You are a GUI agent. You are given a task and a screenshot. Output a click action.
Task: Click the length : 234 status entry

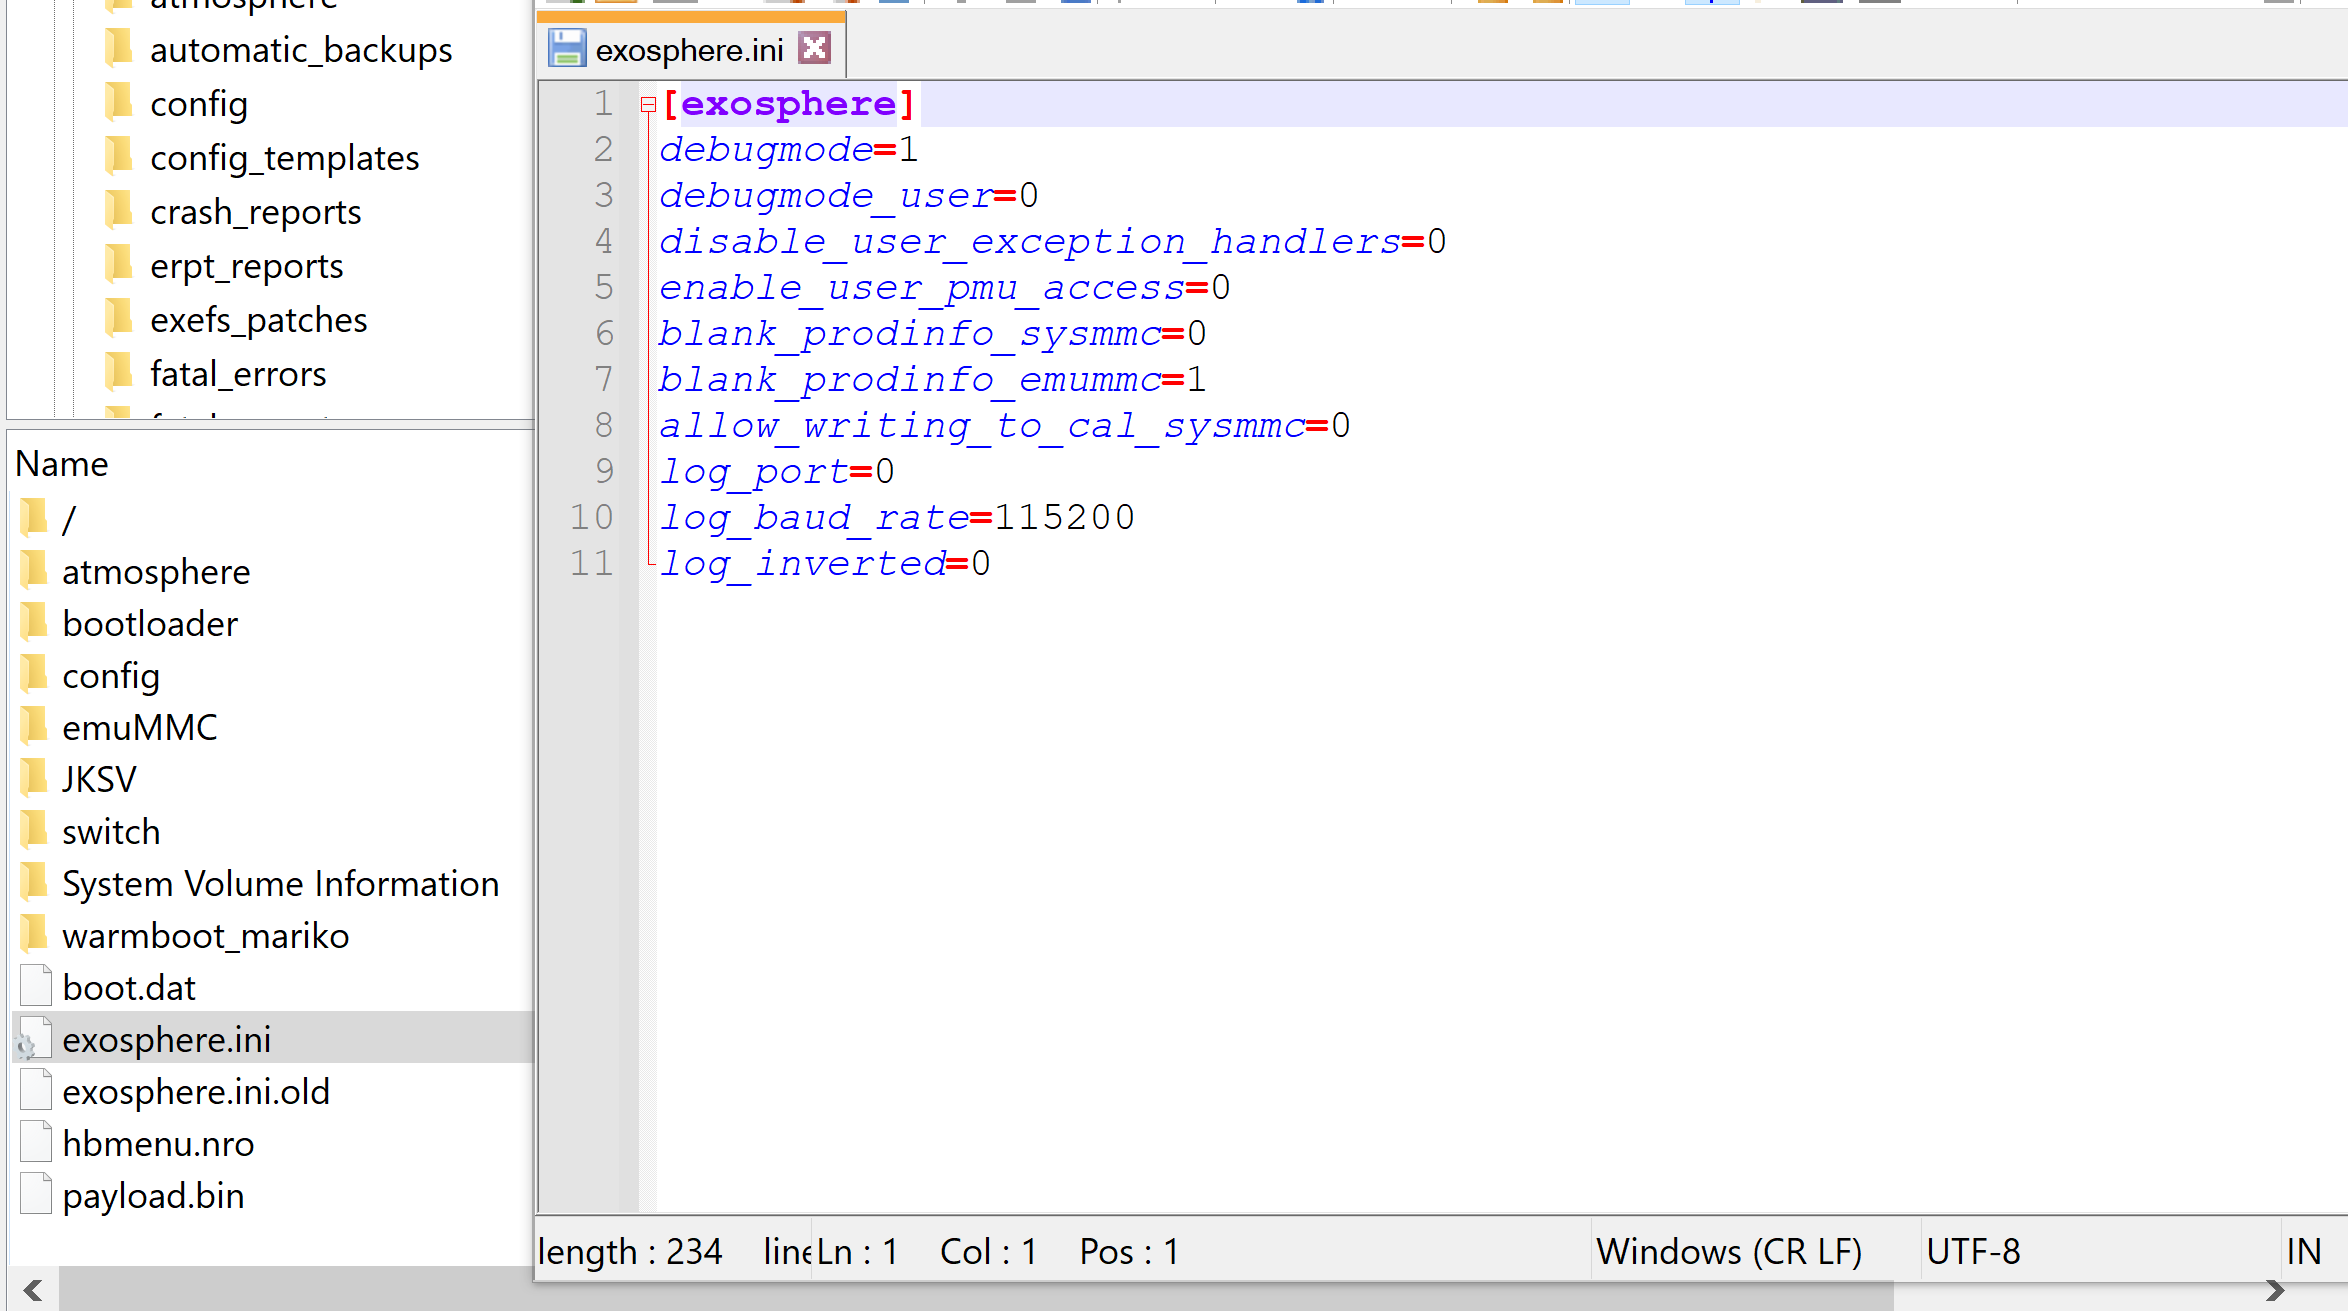[x=630, y=1251]
